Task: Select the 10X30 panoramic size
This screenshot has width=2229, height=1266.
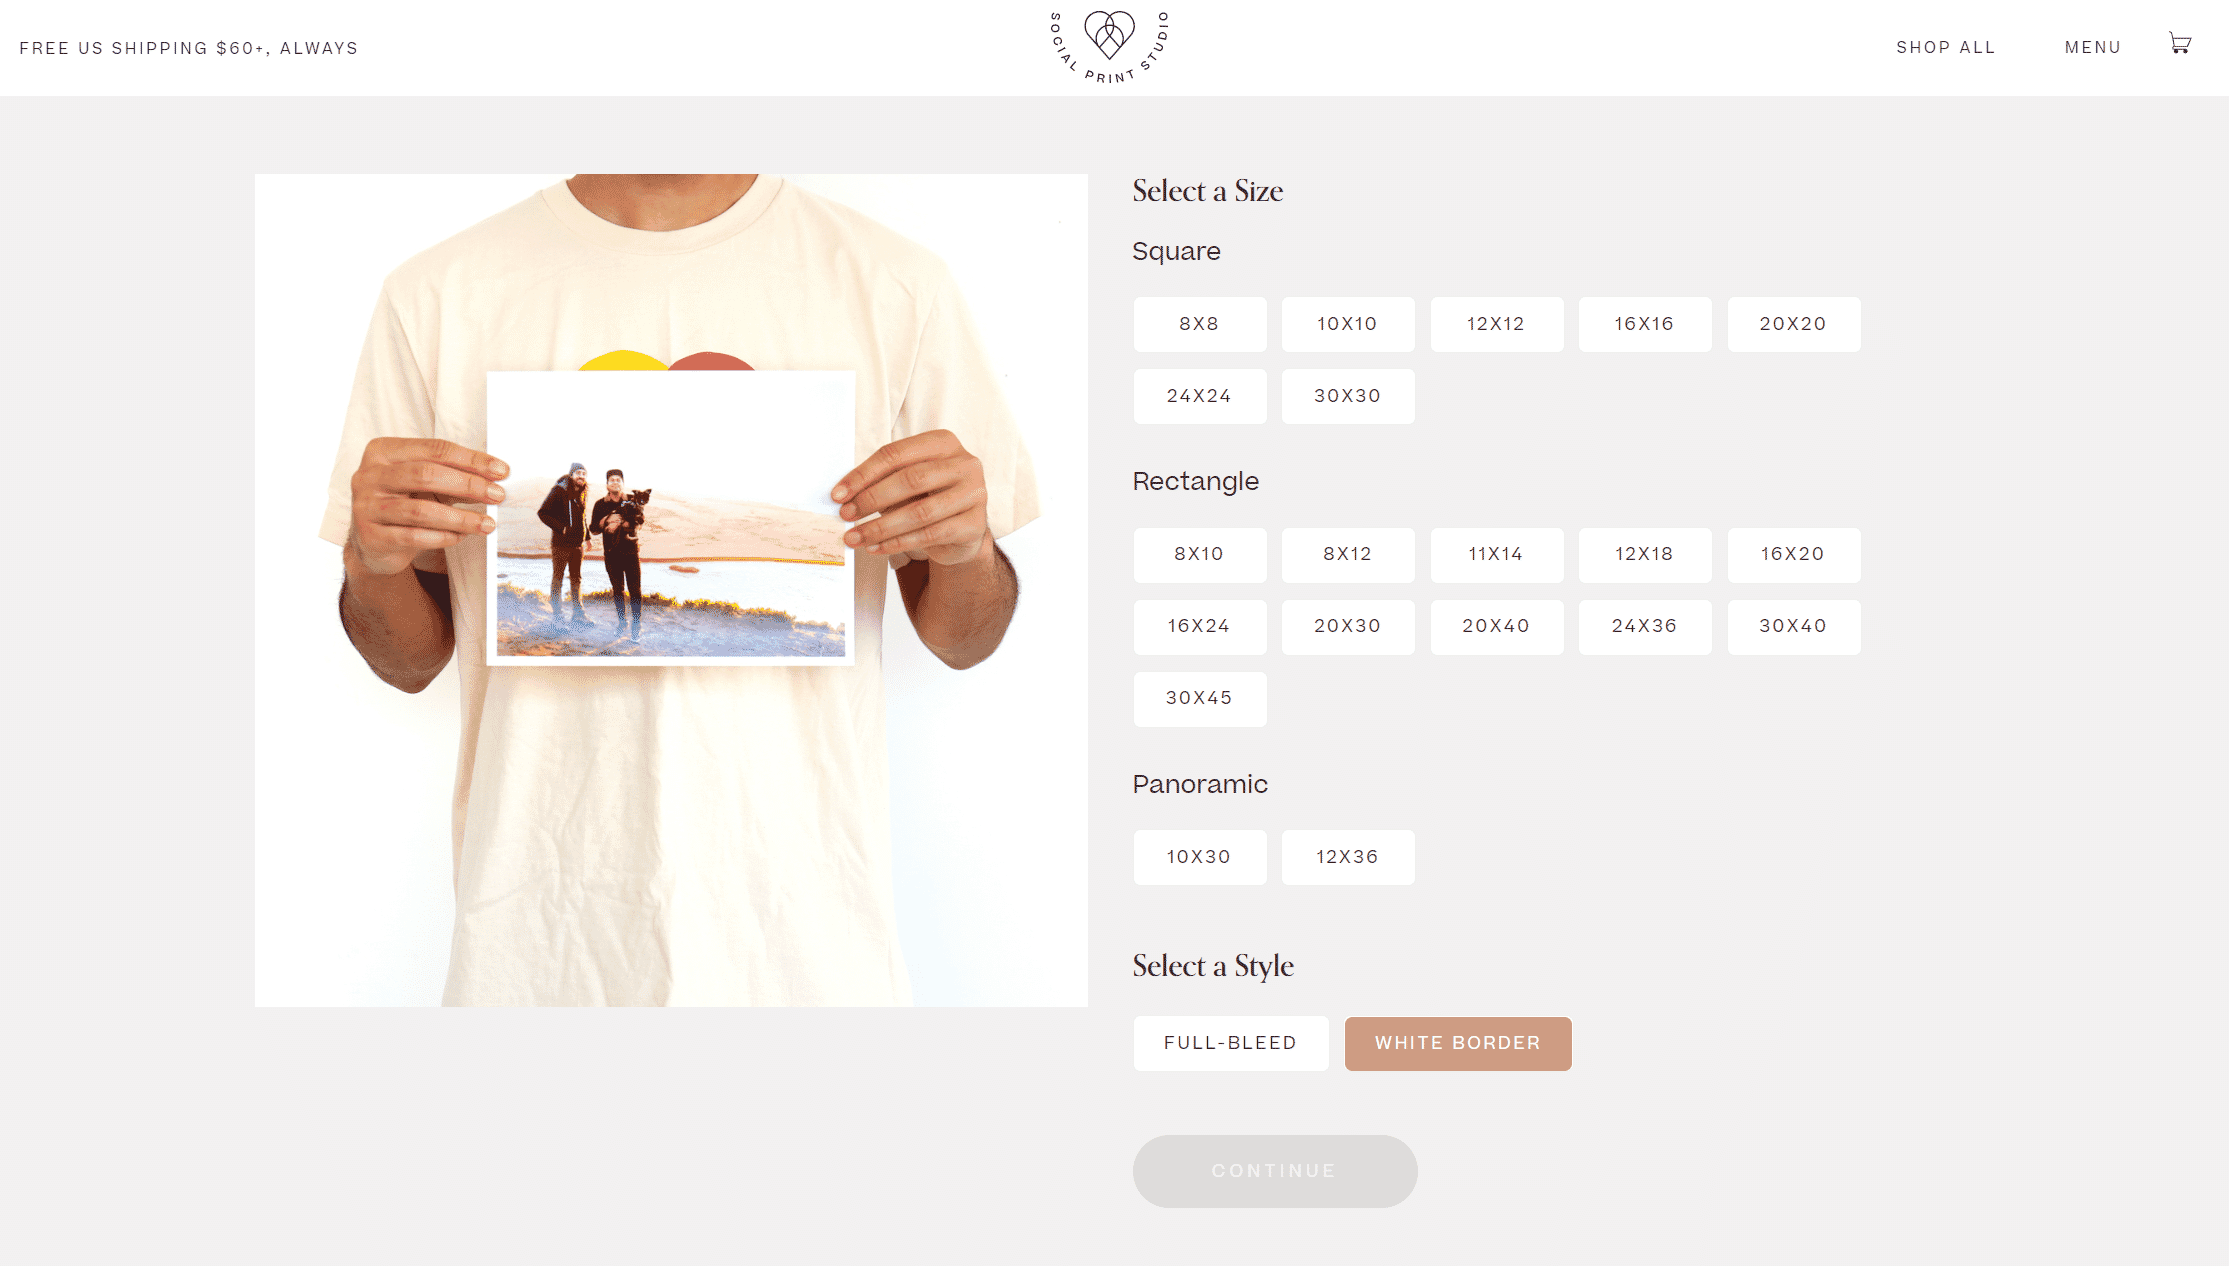Action: [1200, 857]
